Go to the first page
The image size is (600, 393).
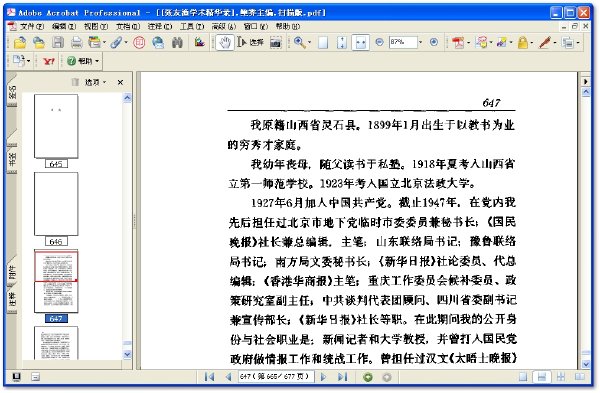(x=209, y=377)
